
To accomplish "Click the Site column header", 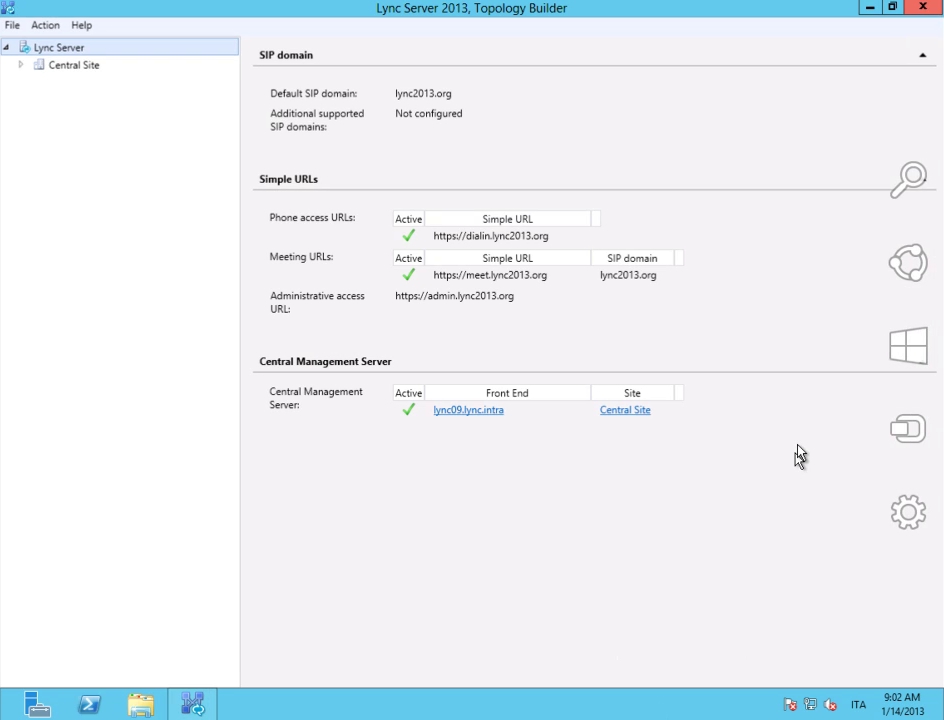I will [632, 393].
